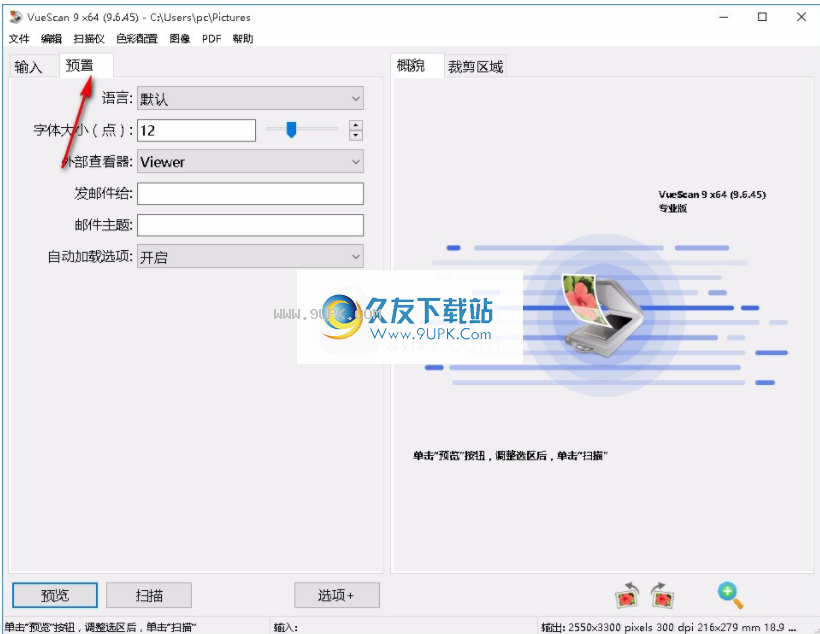Expand the 外部查看器 Viewer dropdown
This screenshot has width=820, height=634.
pyautogui.click(x=250, y=162)
